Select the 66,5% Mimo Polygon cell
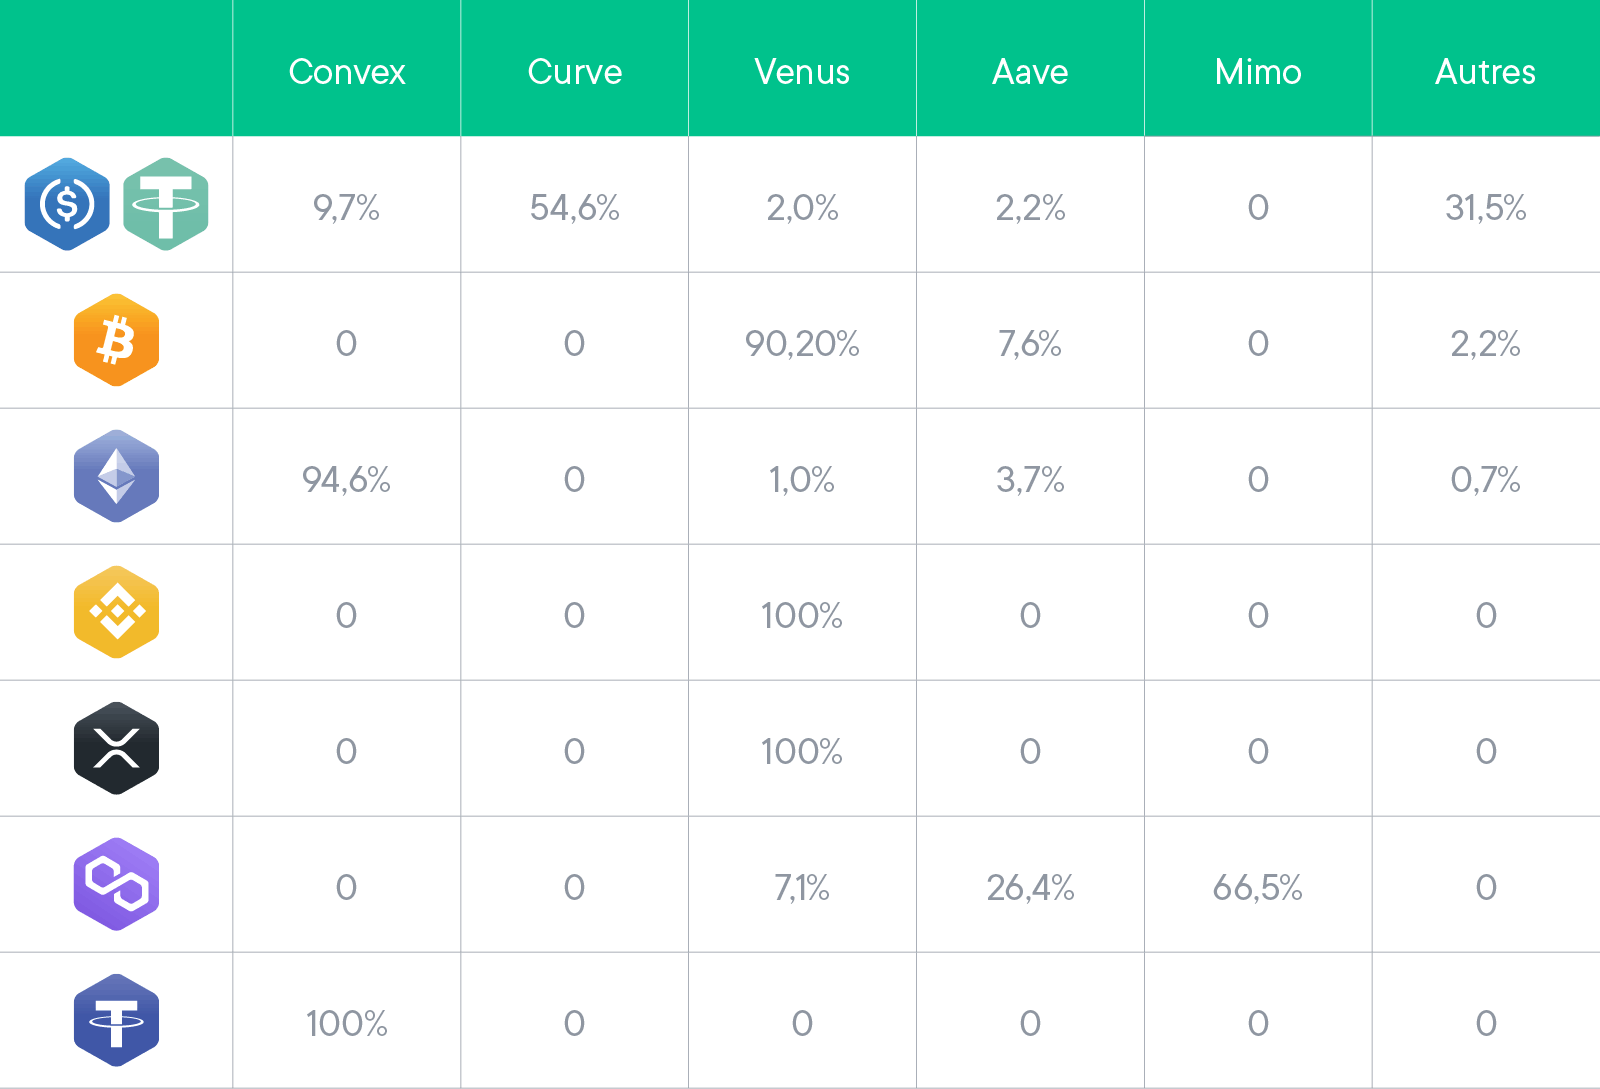 1258,888
